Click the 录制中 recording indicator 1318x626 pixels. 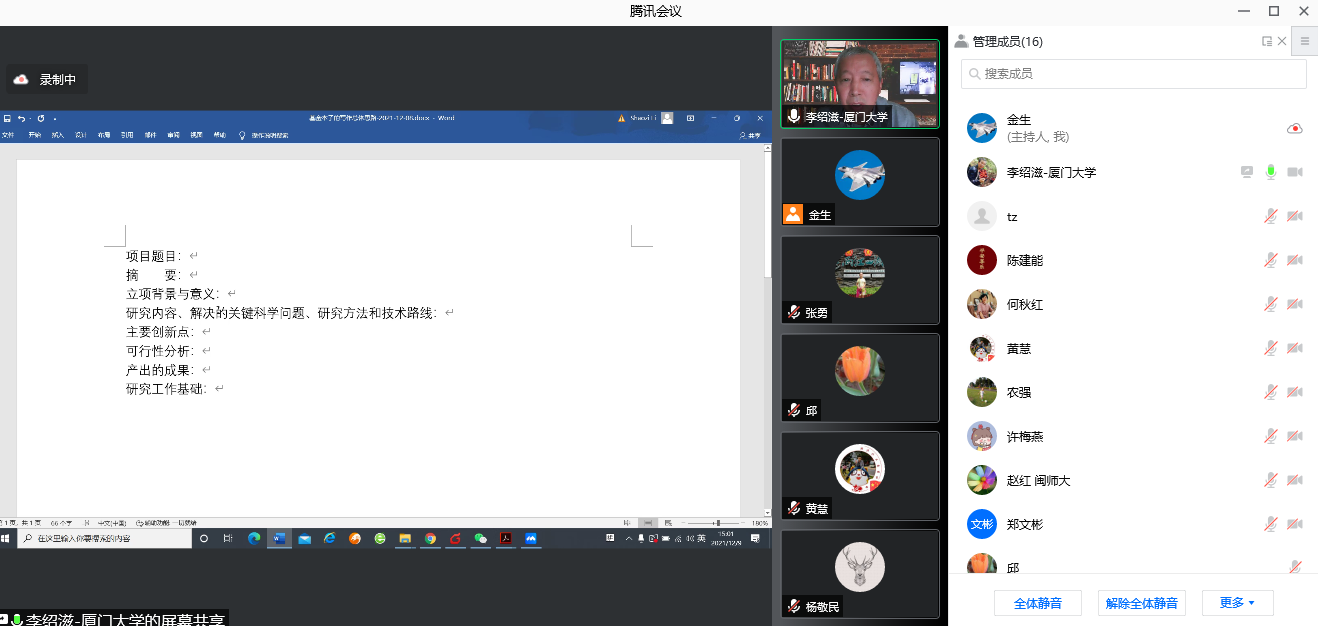pyautogui.click(x=47, y=80)
